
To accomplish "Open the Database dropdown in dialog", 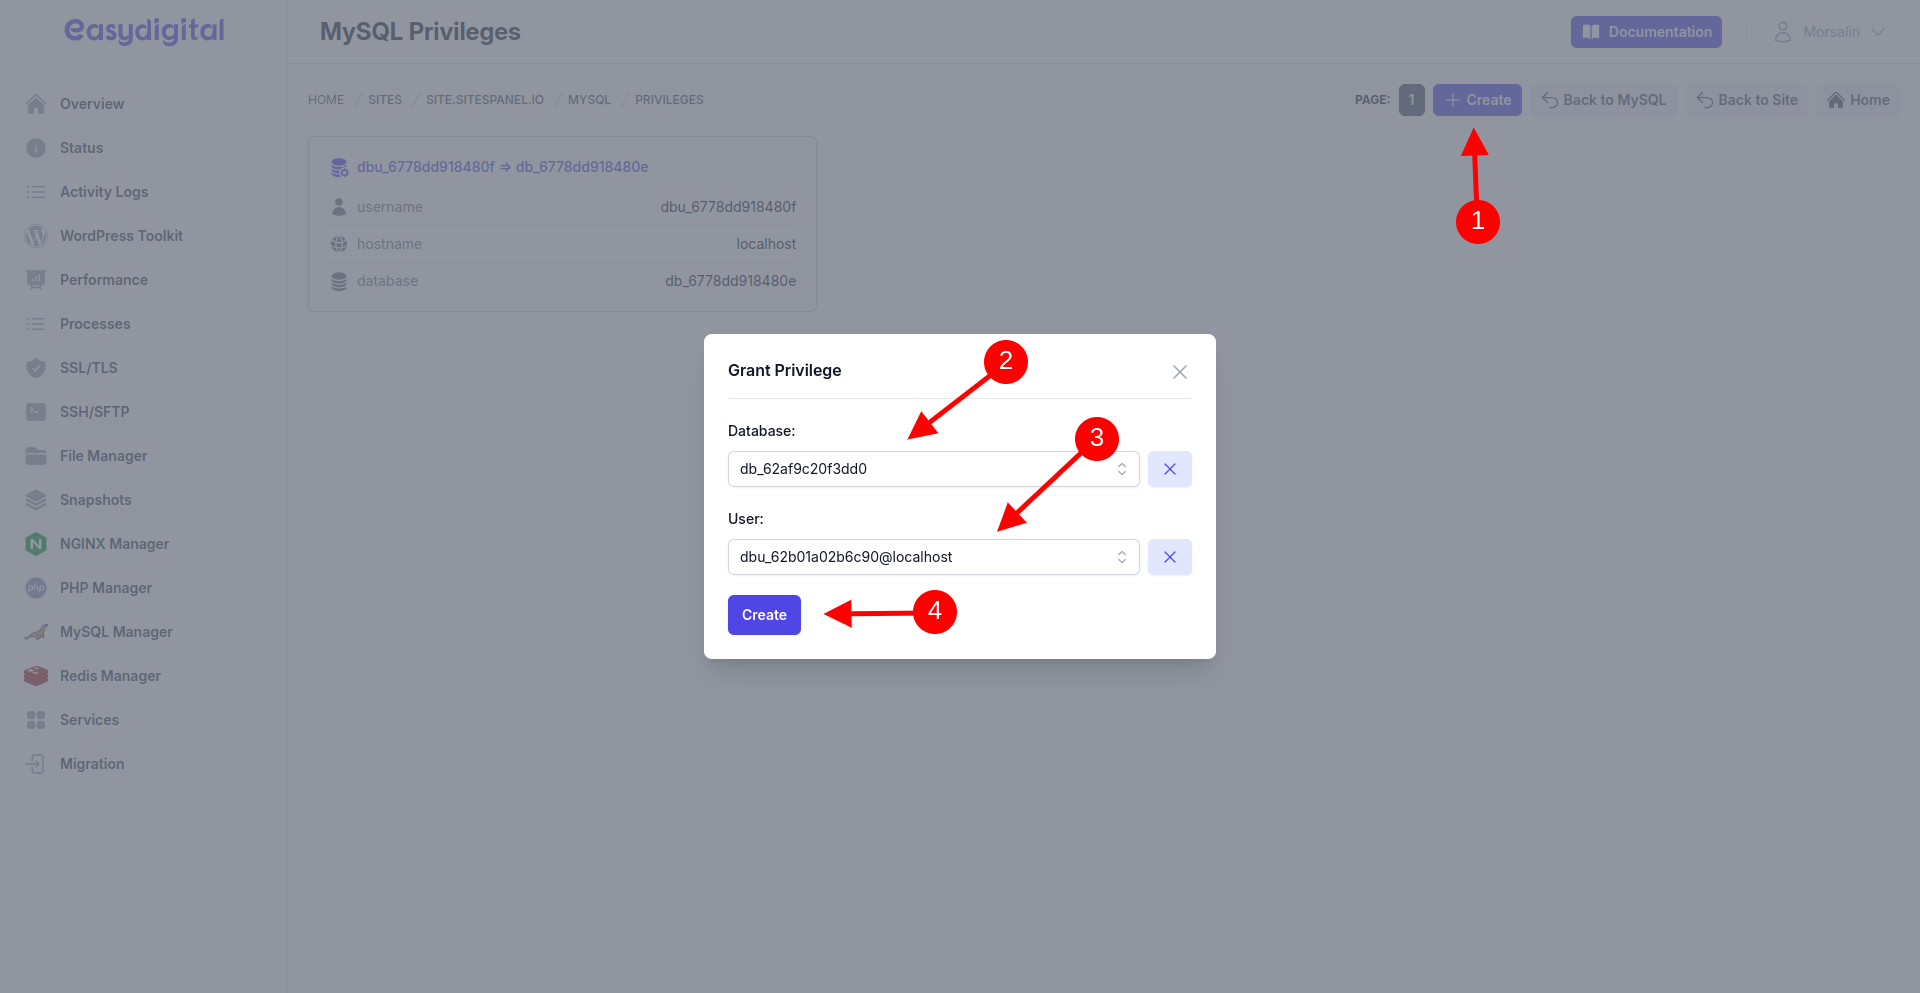I will (932, 469).
